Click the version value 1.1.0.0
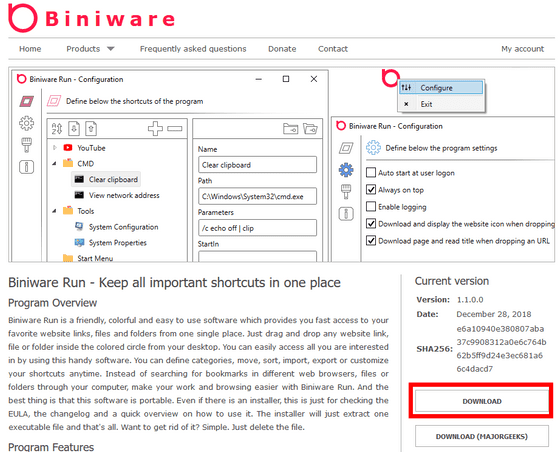 [x=470, y=300]
